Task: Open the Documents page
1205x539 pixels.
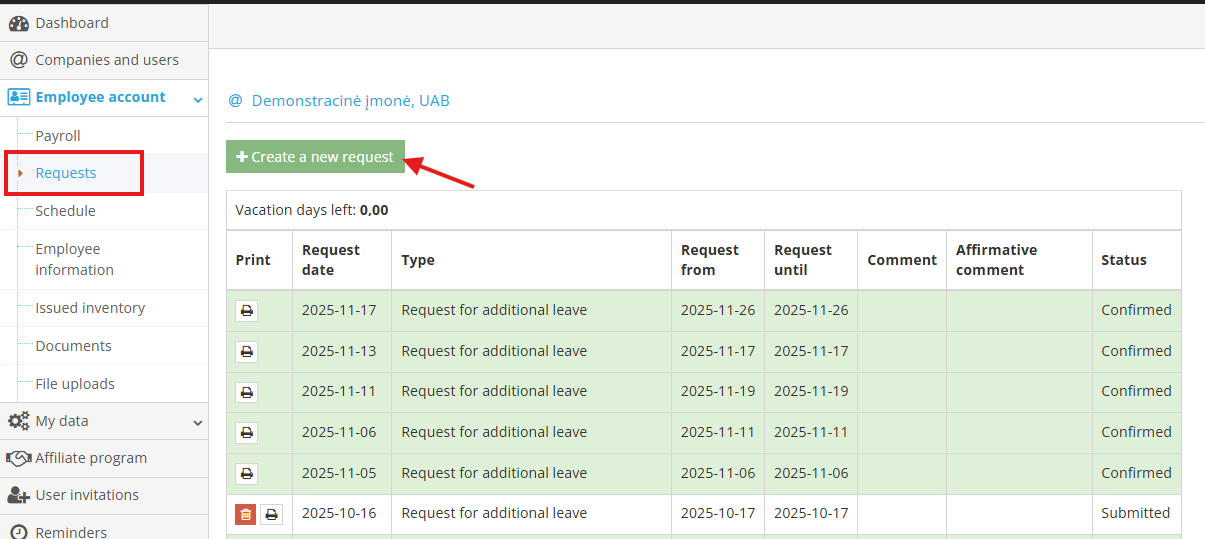Action: coord(73,346)
